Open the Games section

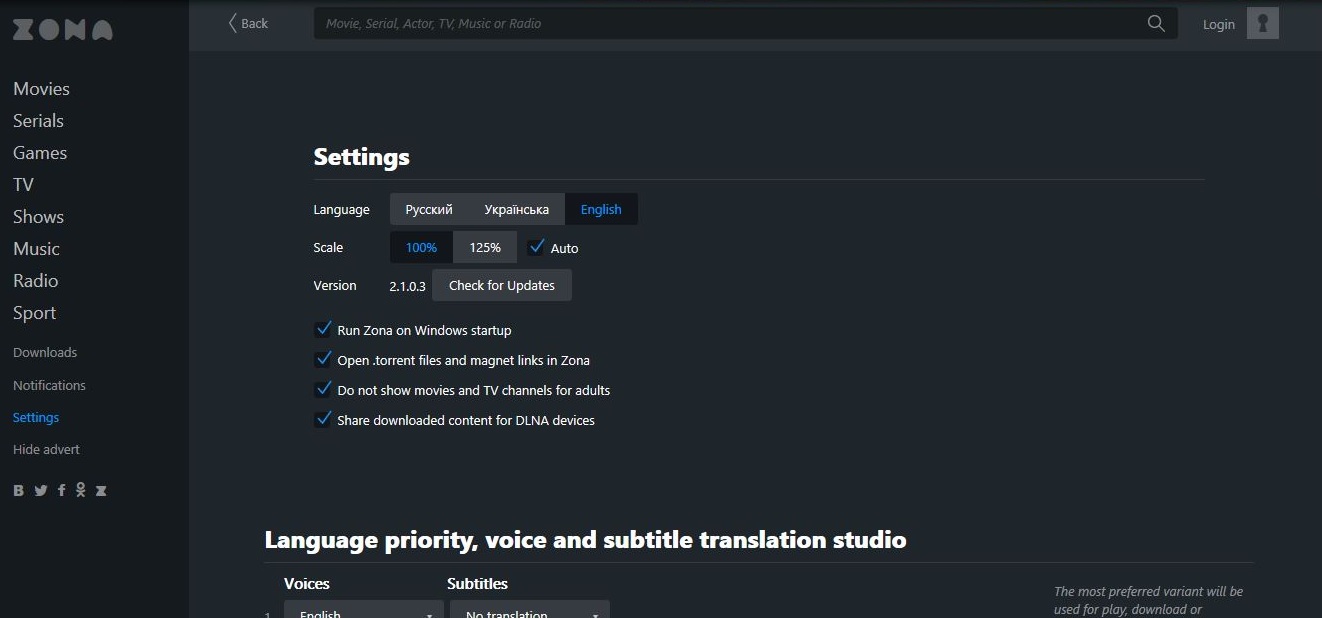point(40,153)
